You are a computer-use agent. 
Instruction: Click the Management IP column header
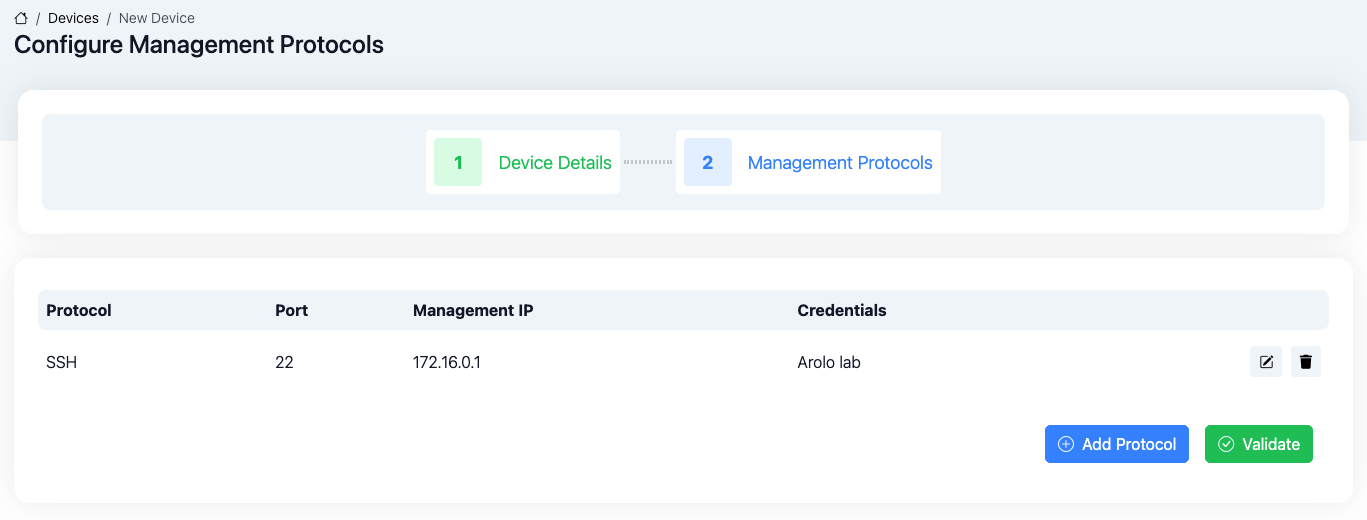473,310
